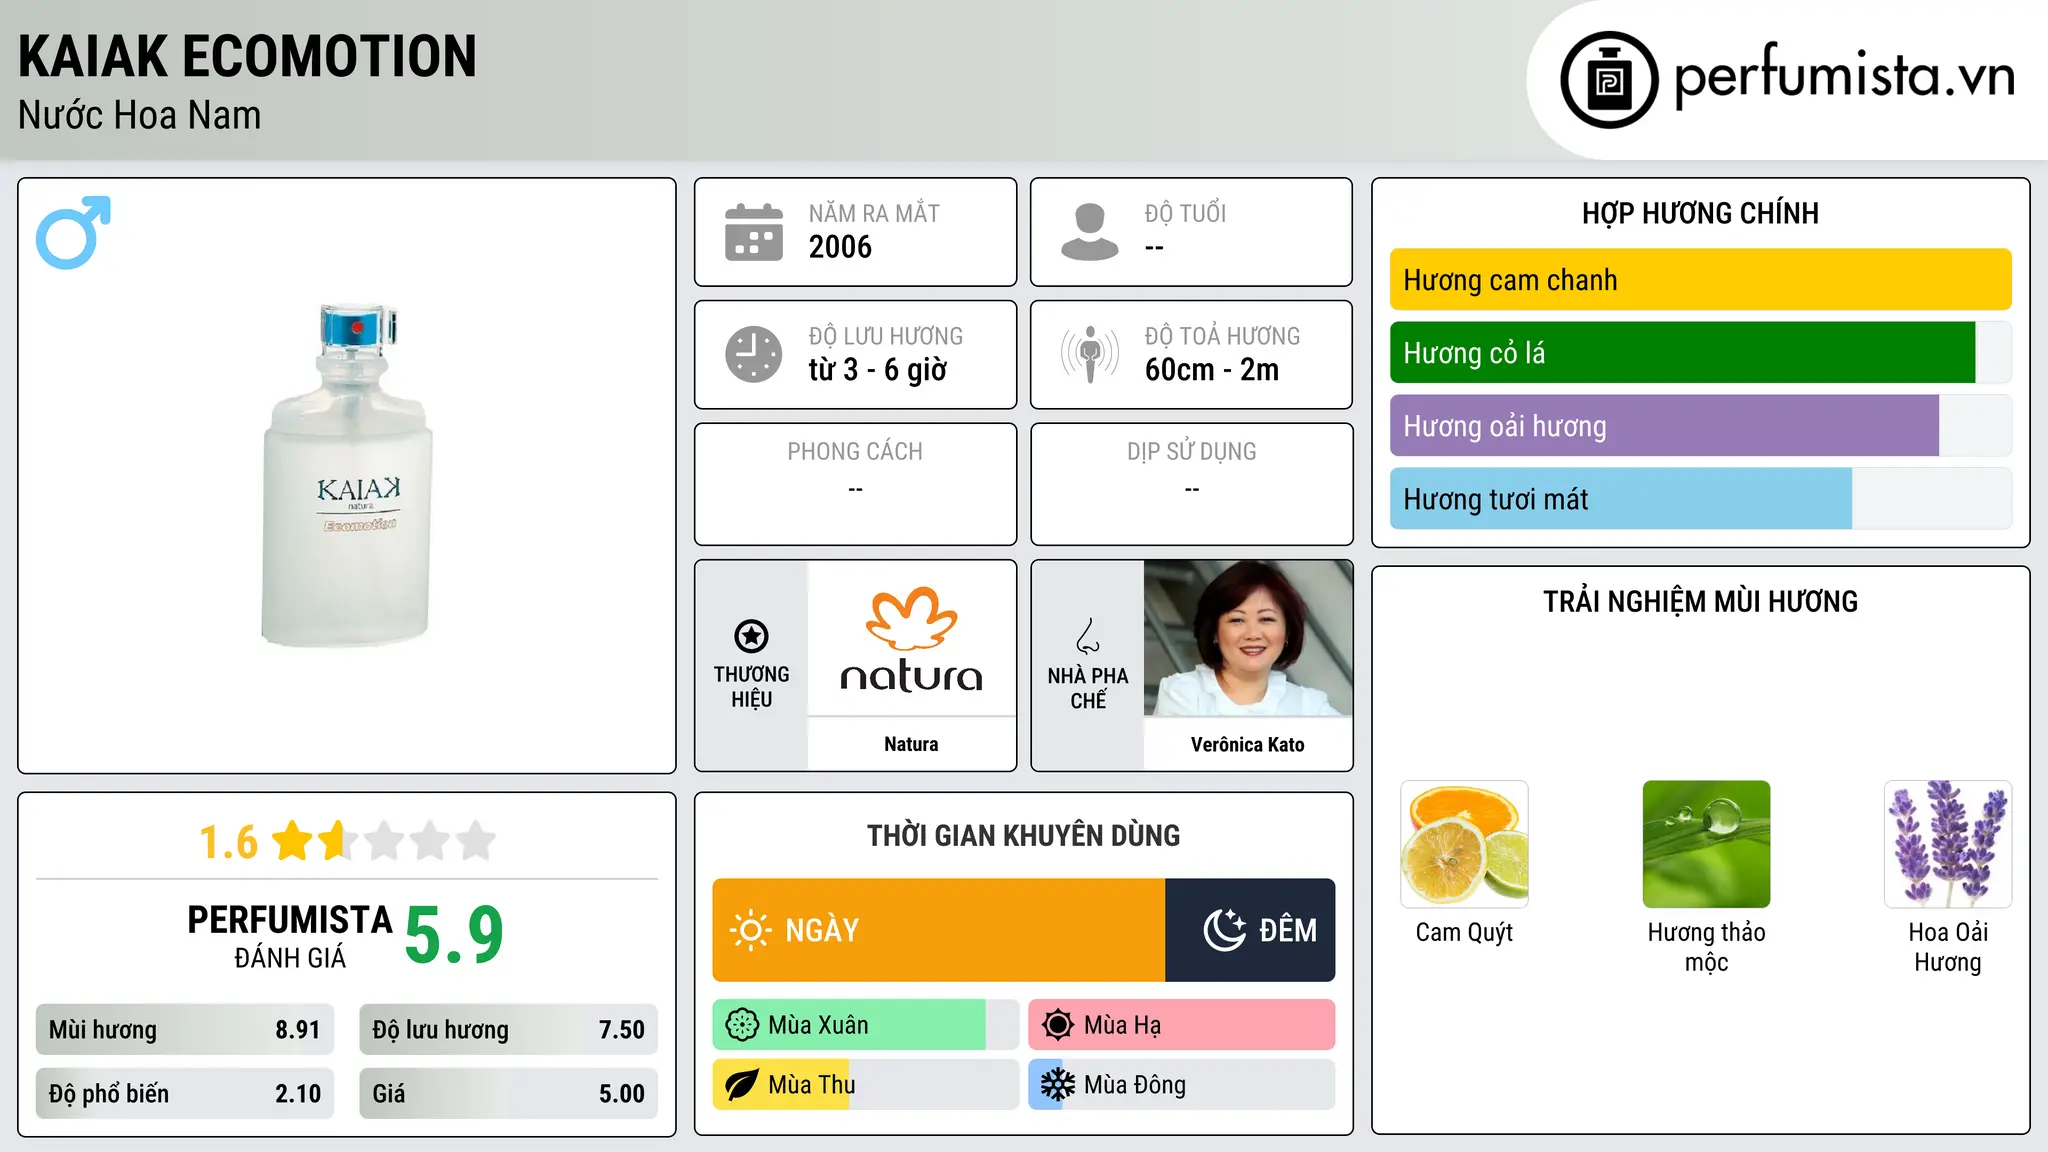
Task: Click the Dịp sử dụng card
Action: (1192, 484)
